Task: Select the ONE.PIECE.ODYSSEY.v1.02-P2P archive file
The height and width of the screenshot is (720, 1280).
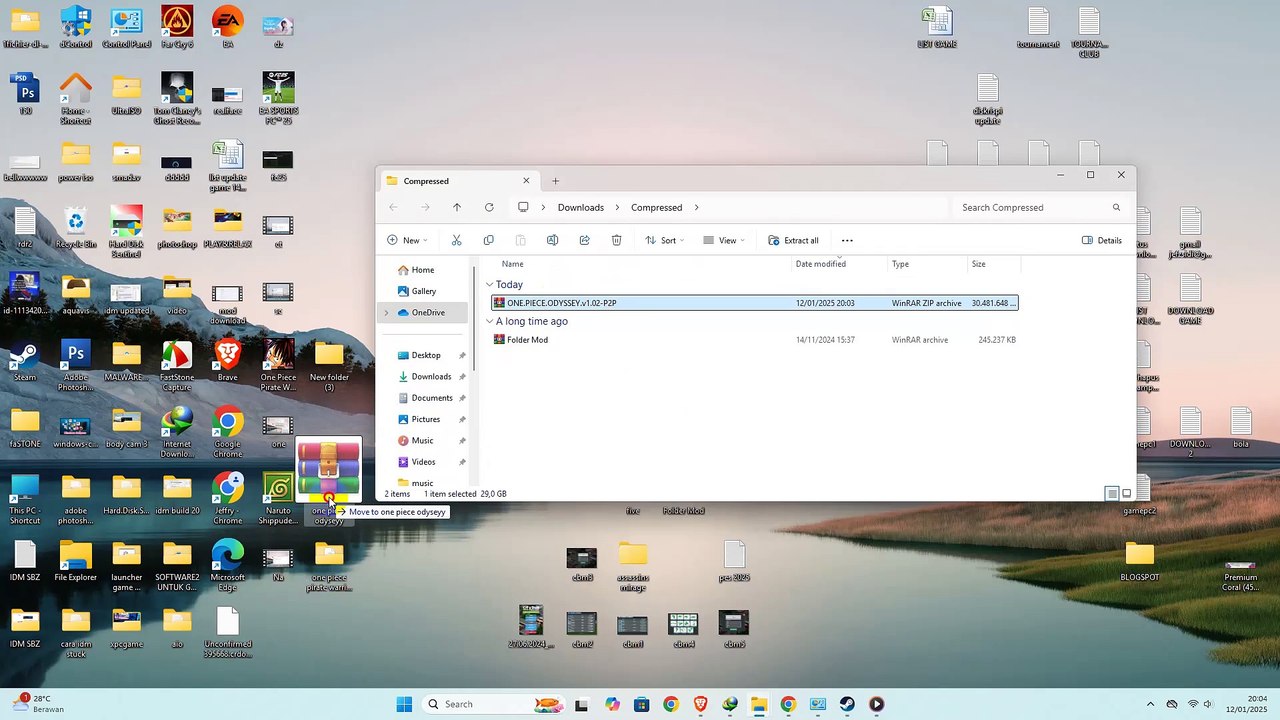Action: pyautogui.click(x=755, y=303)
